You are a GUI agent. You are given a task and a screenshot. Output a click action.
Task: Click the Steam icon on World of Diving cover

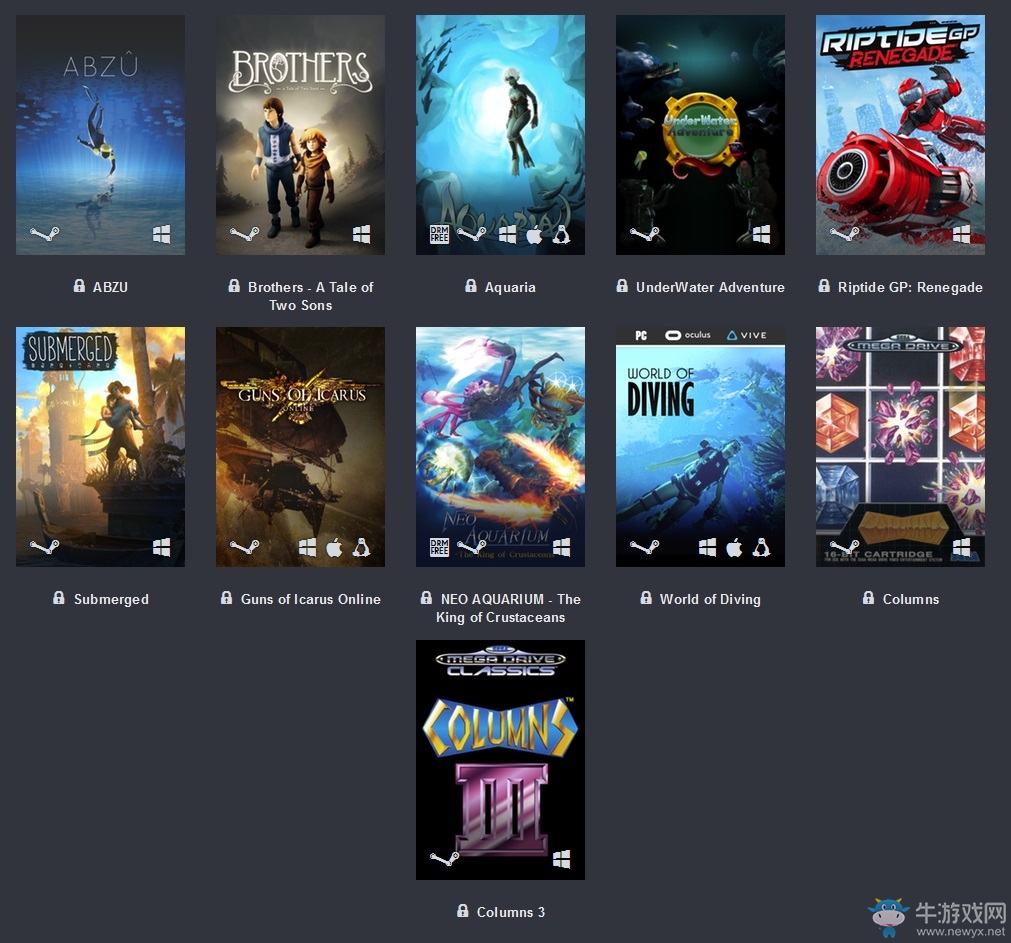(644, 547)
